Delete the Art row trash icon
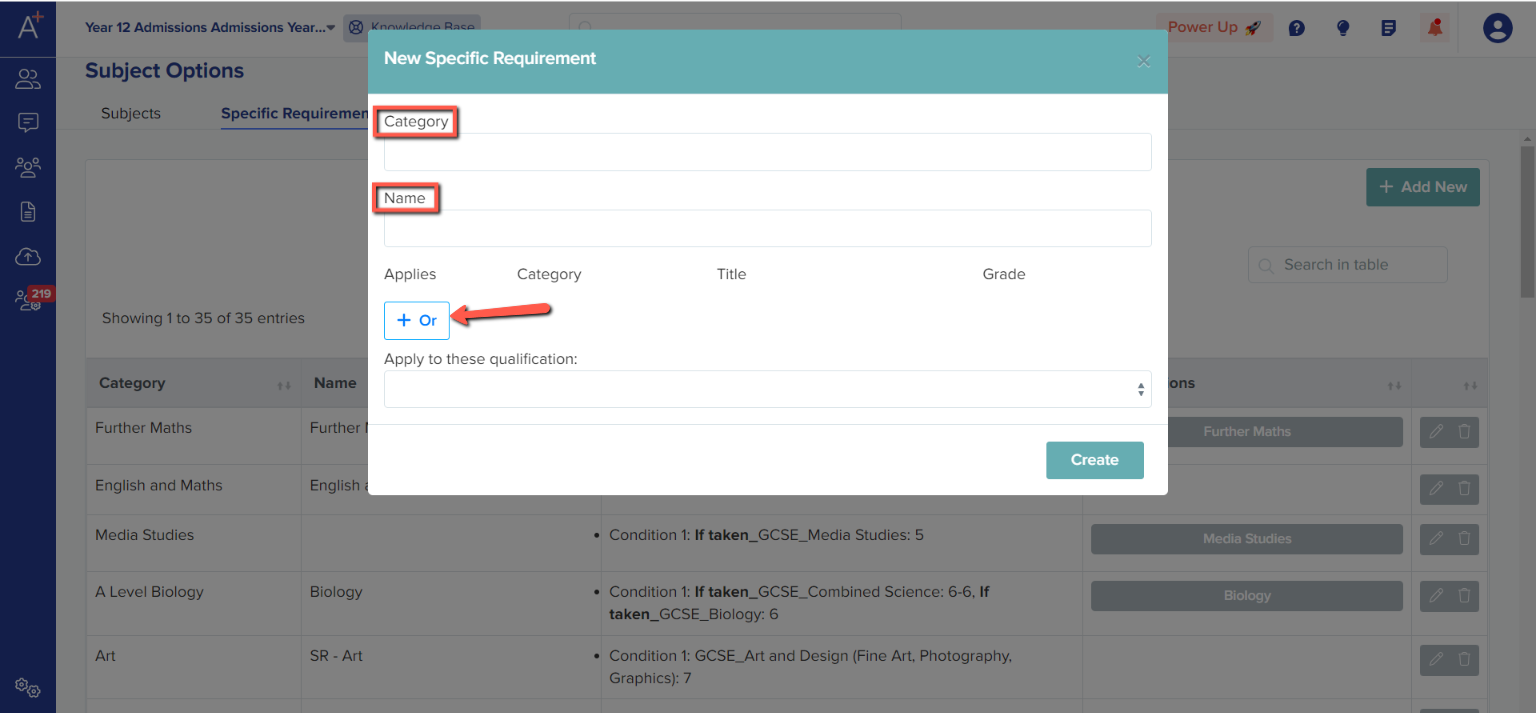 [1464, 660]
